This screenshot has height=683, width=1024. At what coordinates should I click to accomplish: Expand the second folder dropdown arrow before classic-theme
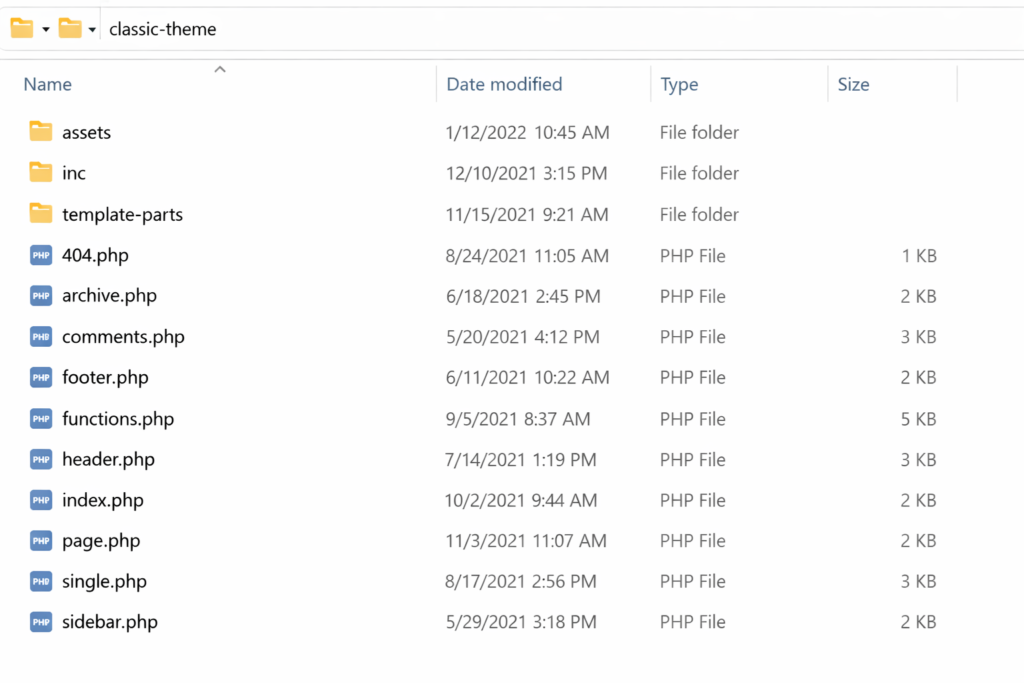pyautogui.click(x=92, y=30)
